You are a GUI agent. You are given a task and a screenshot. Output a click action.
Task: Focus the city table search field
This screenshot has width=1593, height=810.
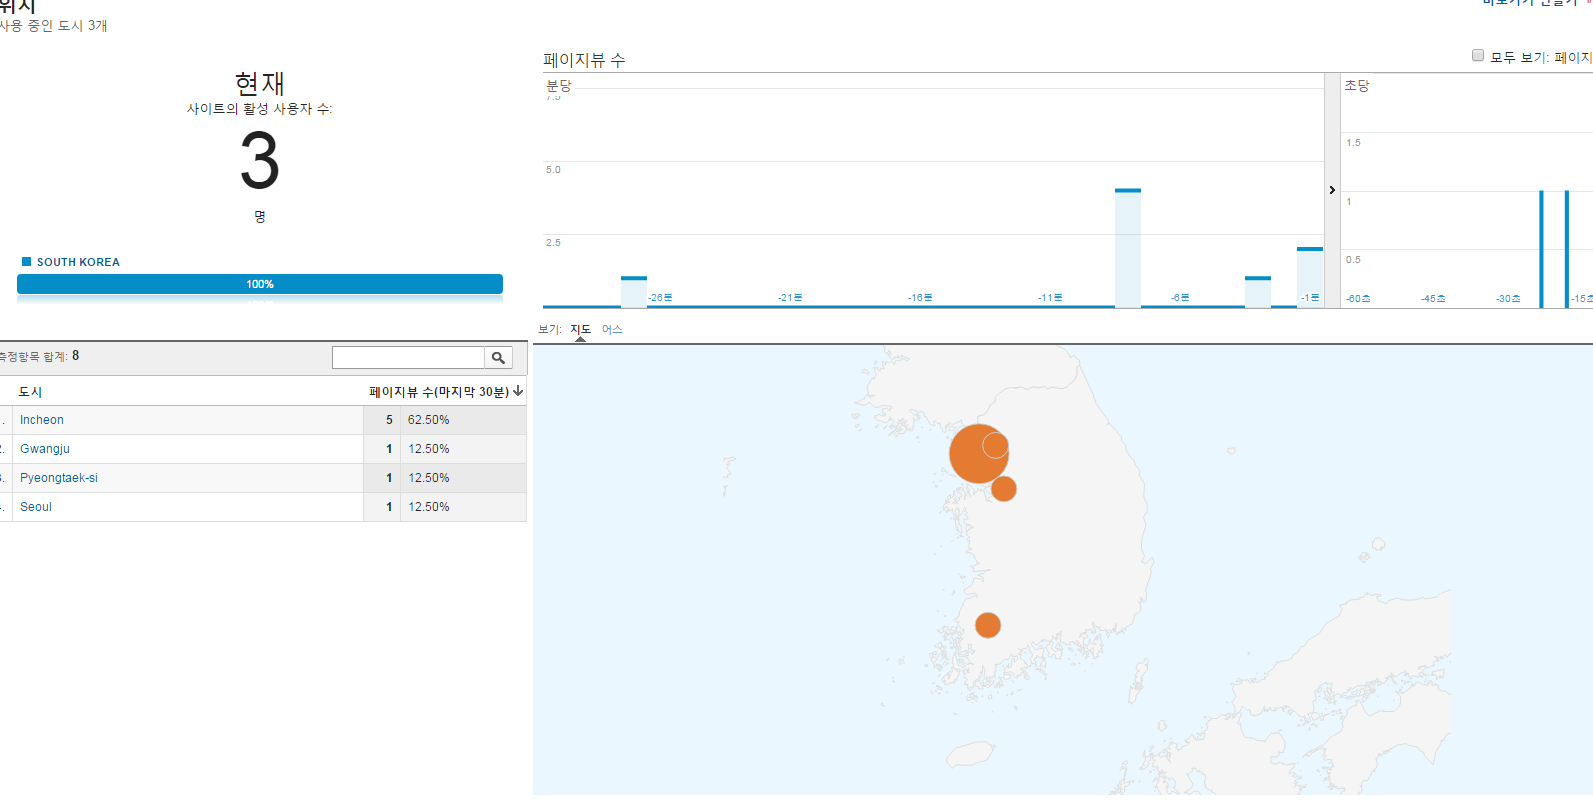[408, 358]
